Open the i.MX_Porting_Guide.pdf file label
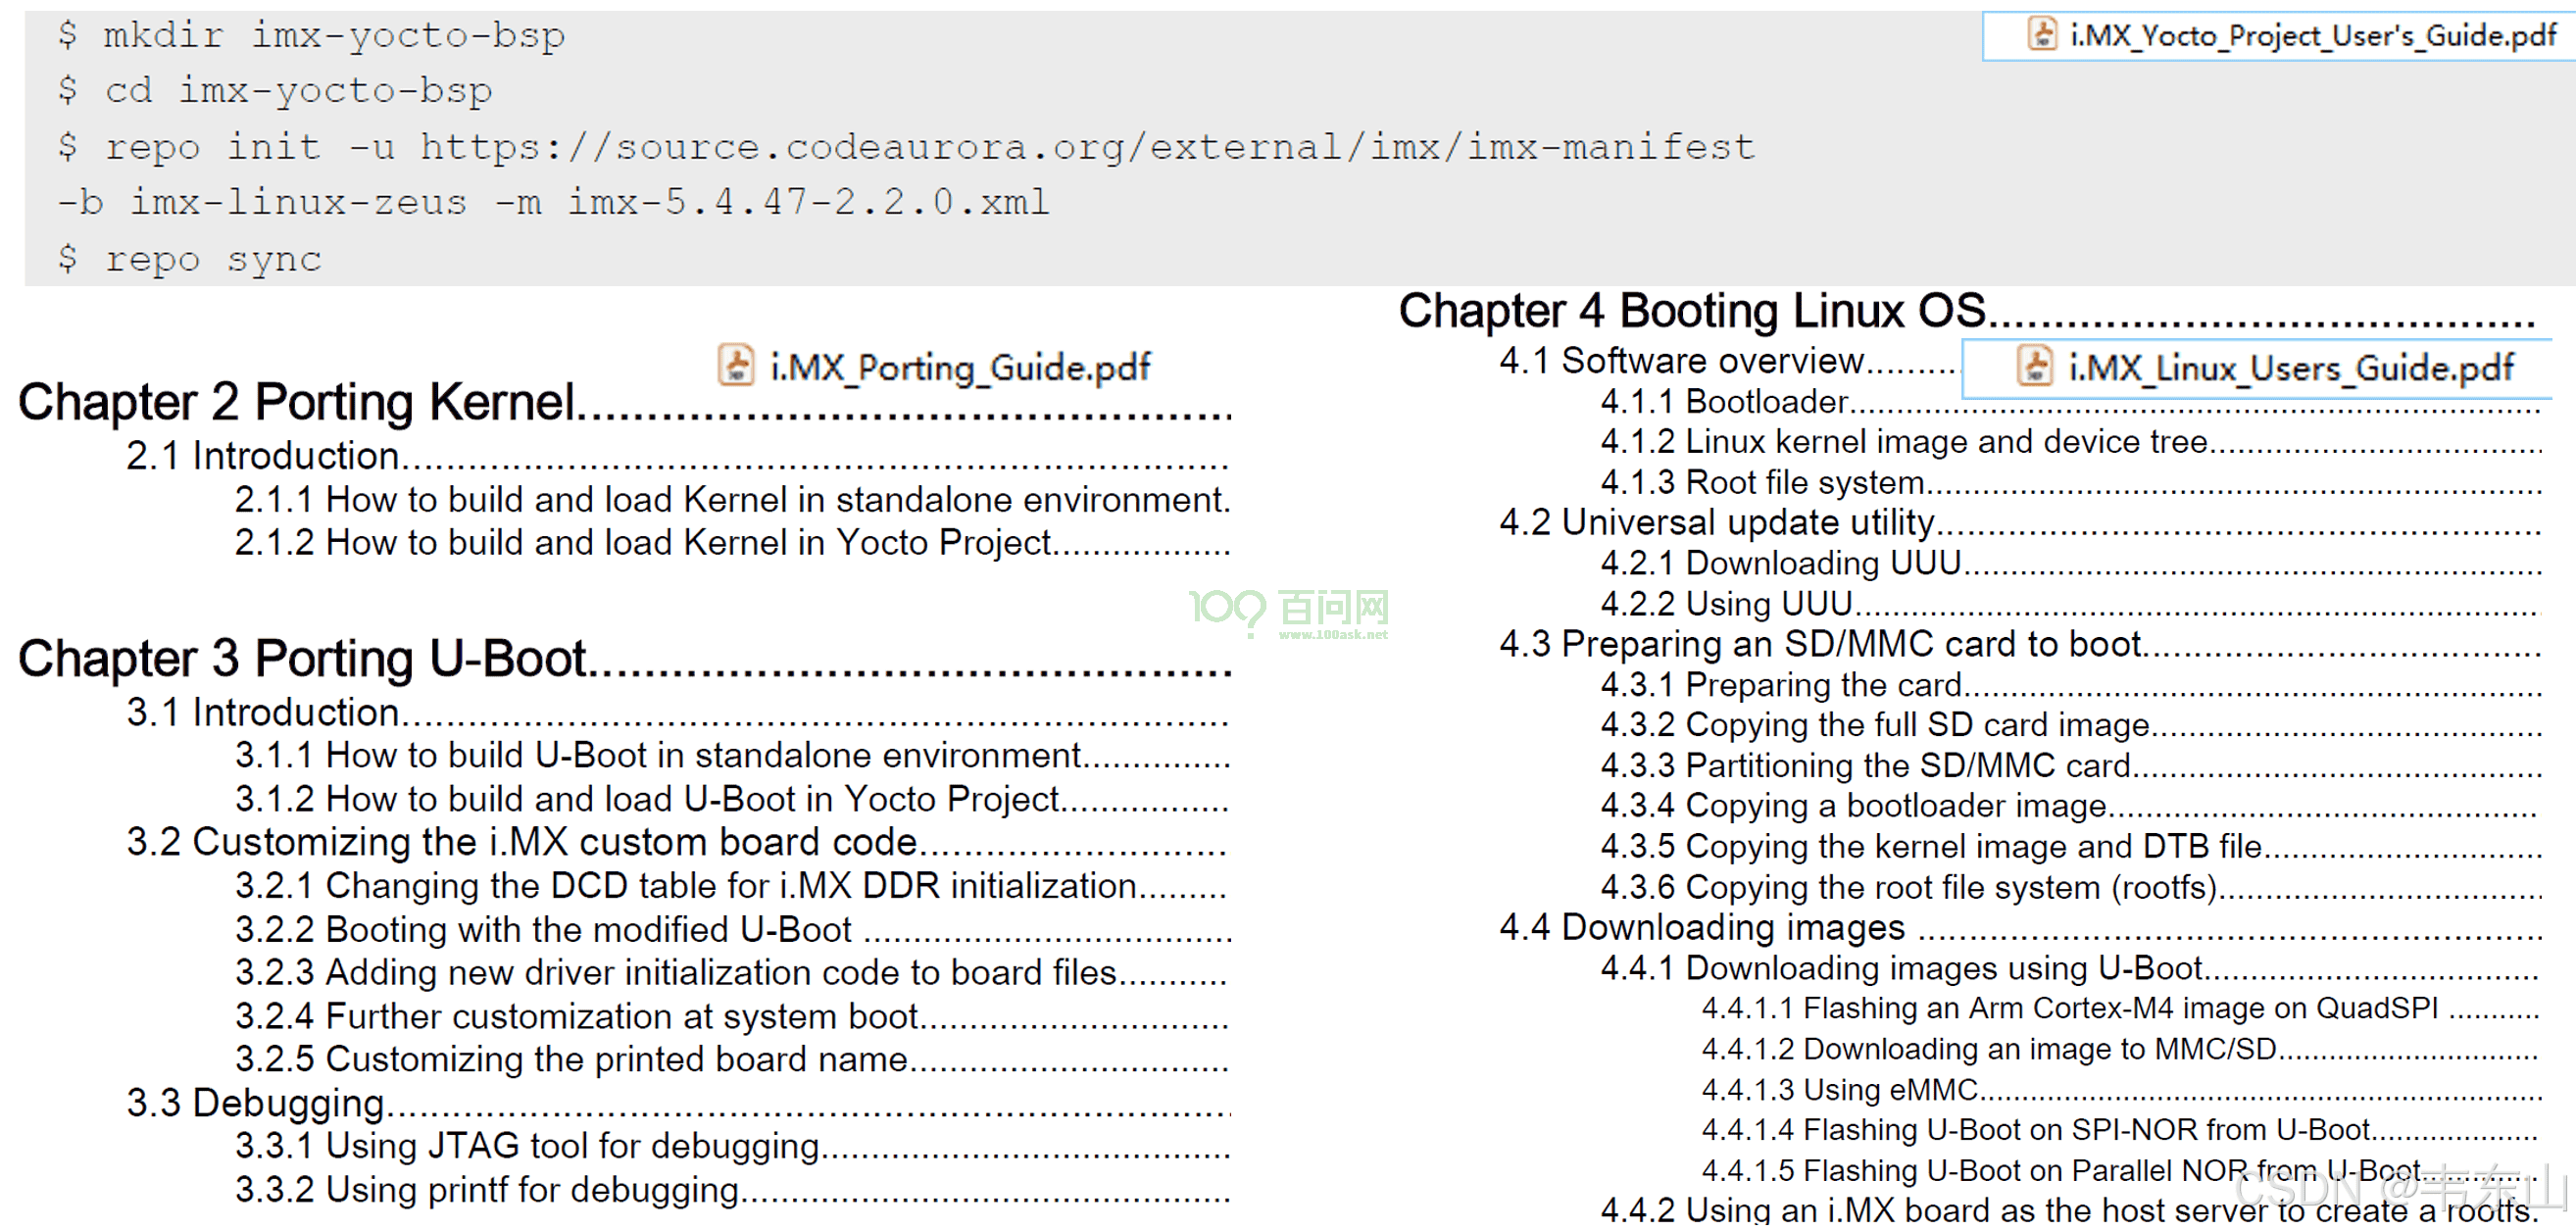2576x1230 pixels. click(960, 368)
